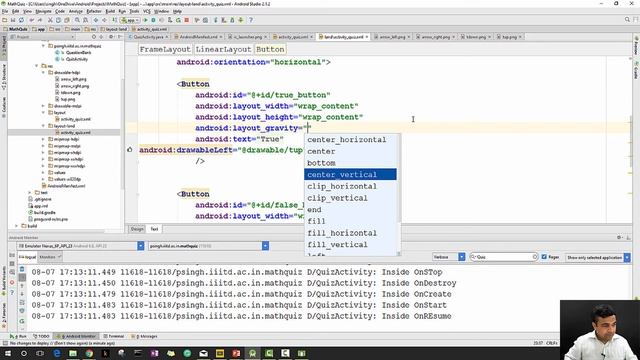Viewport: 640px width, 360px height.
Task: Switch to the arrow_left.png tab
Action: point(392,37)
